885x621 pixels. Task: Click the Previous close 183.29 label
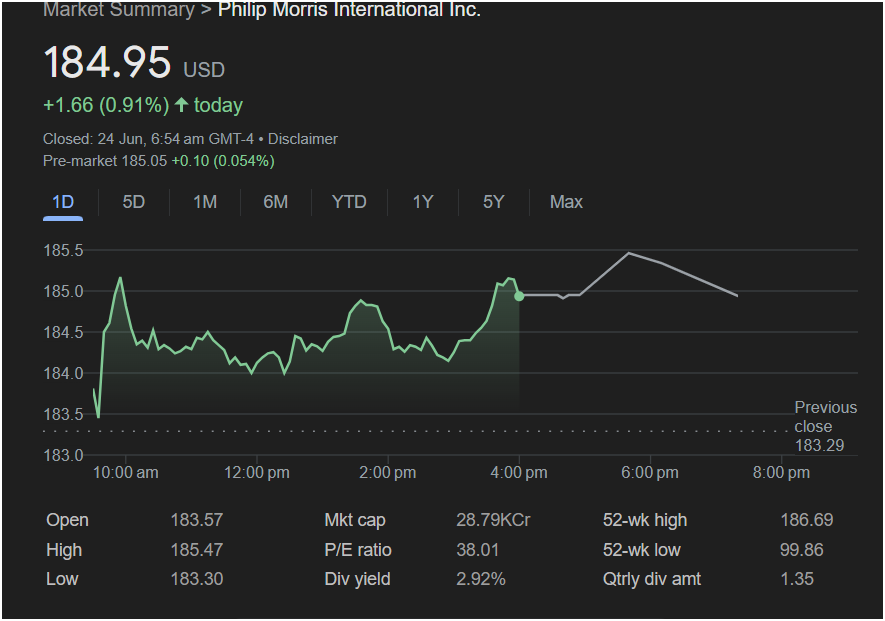pos(825,426)
